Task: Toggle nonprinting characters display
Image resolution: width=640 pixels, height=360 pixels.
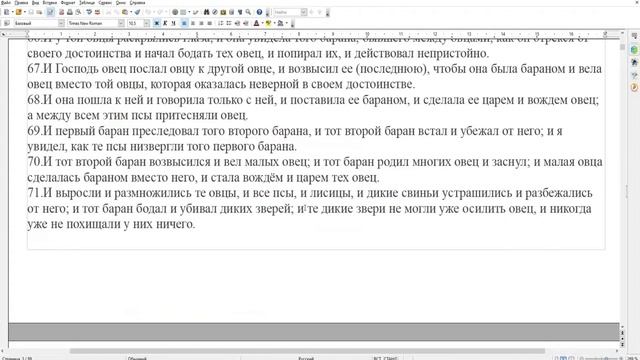Action: point(240,12)
